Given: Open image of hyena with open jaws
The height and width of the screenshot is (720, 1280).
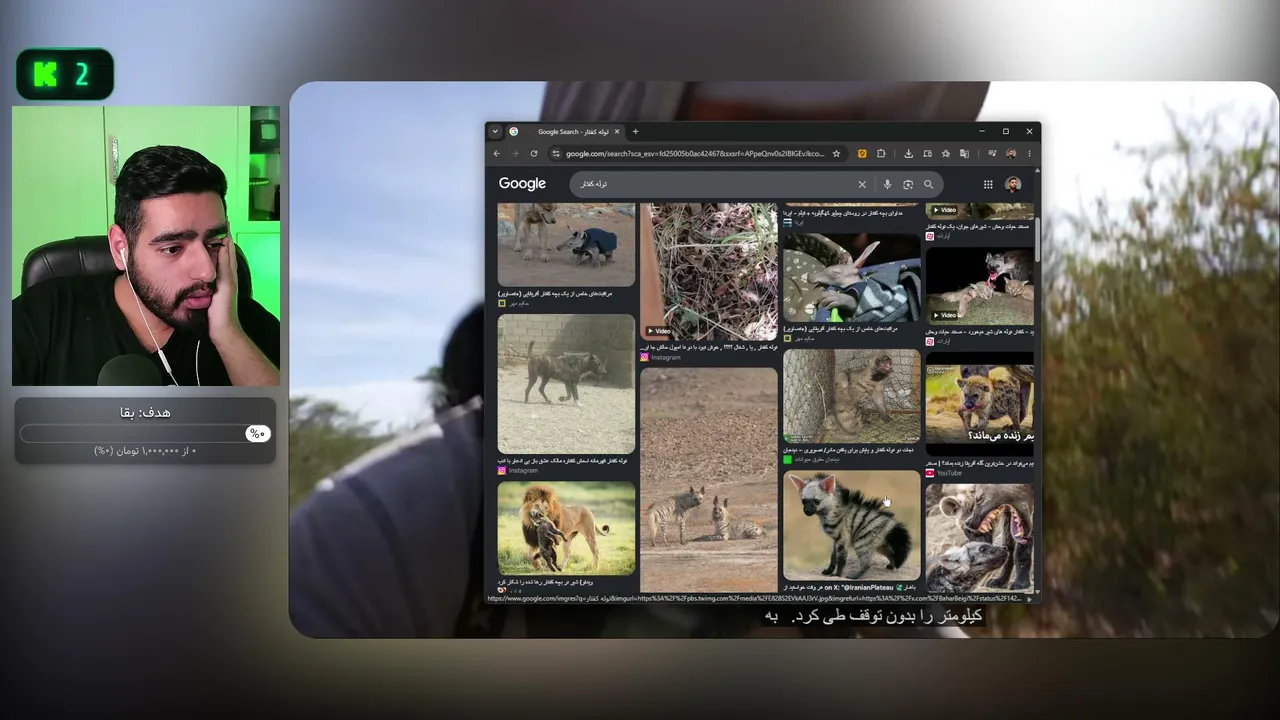Looking at the screenshot, I should 980,538.
